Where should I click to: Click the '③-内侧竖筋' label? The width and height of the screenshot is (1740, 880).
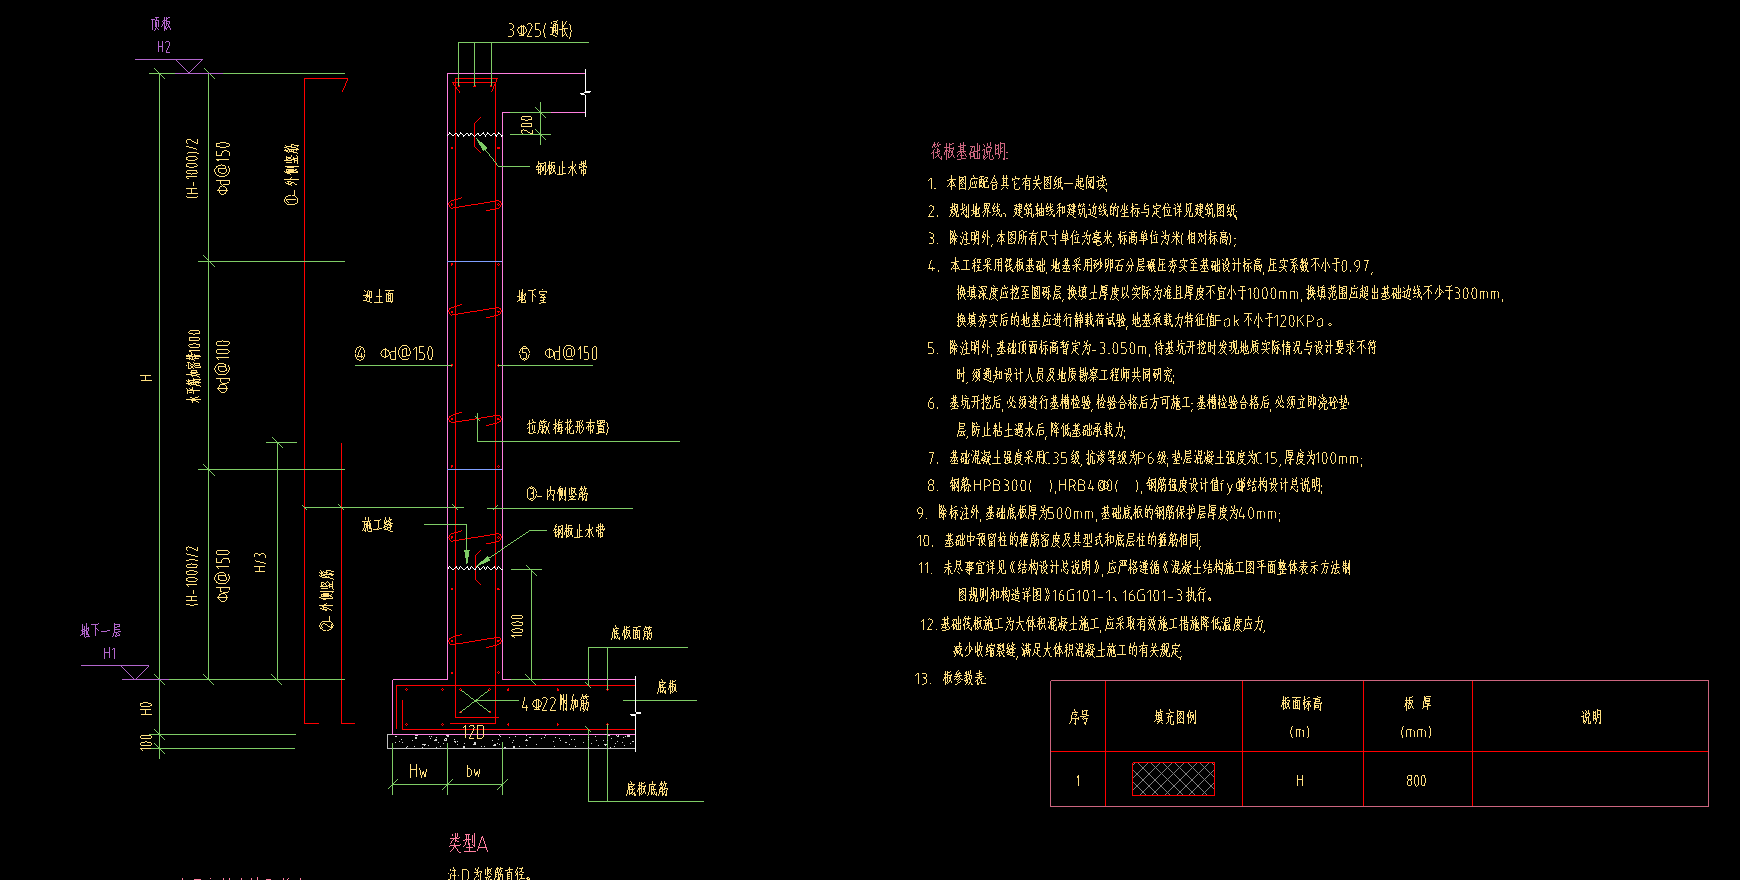[x=557, y=494]
